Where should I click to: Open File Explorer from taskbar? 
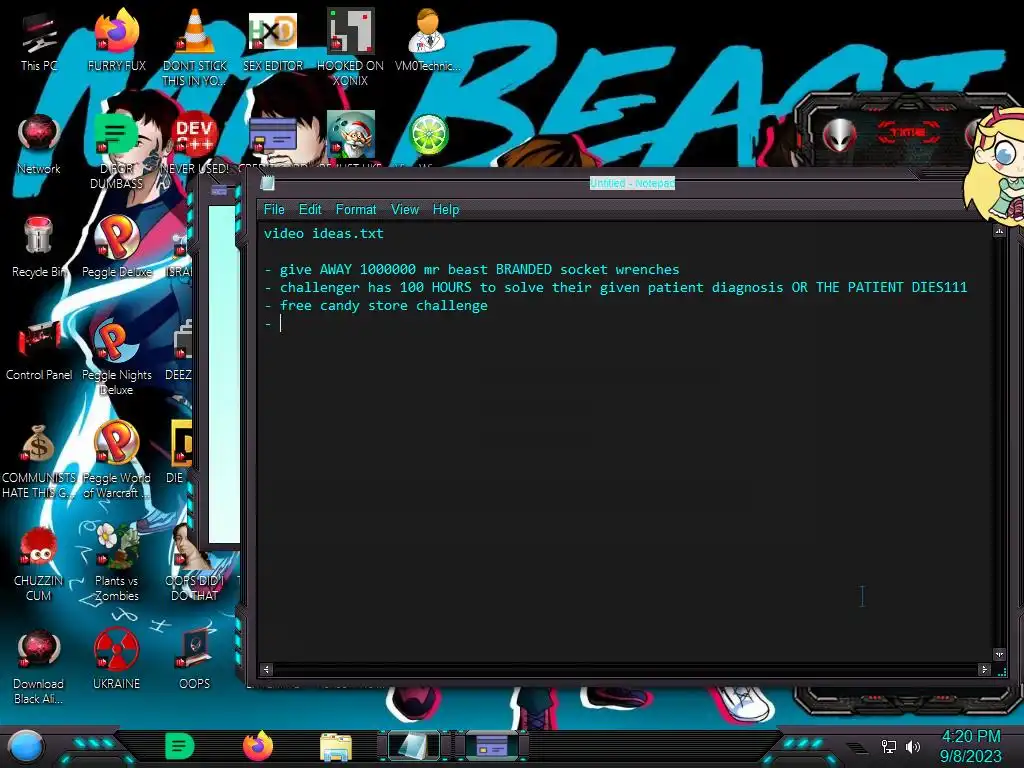(x=336, y=746)
